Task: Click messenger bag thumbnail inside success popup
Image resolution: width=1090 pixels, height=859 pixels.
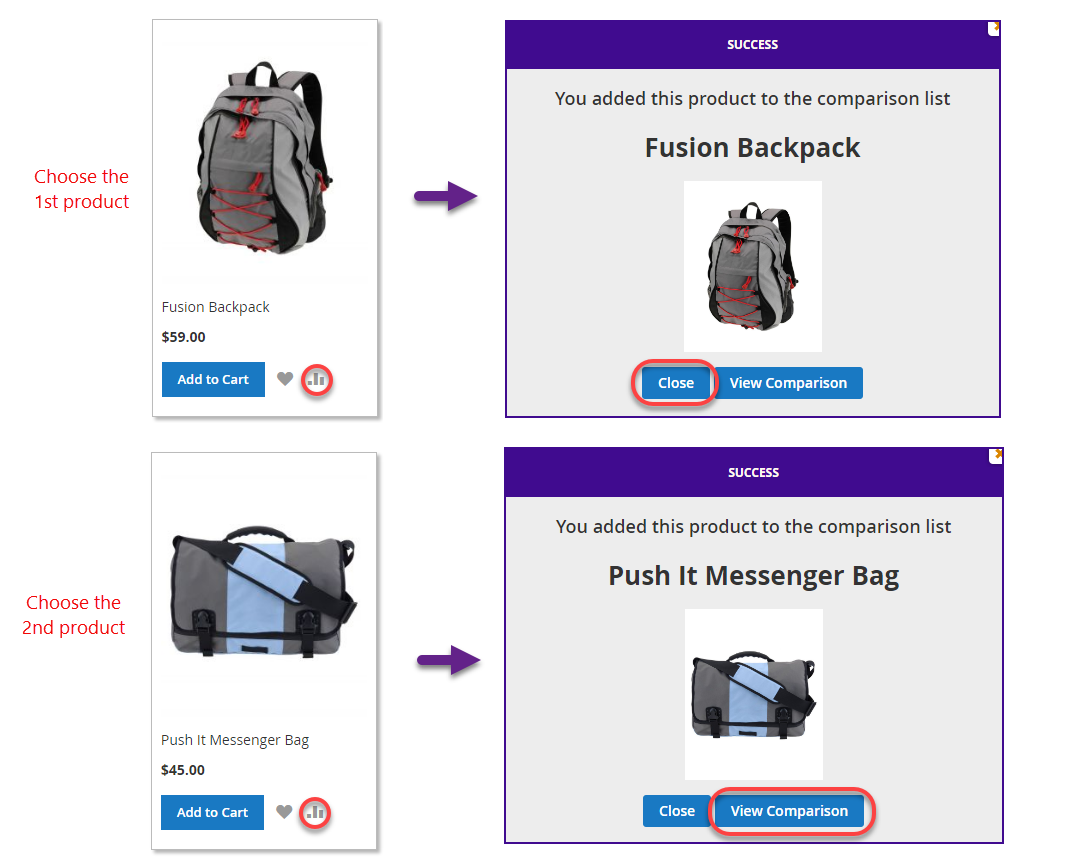Action: [x=754, y=694]
